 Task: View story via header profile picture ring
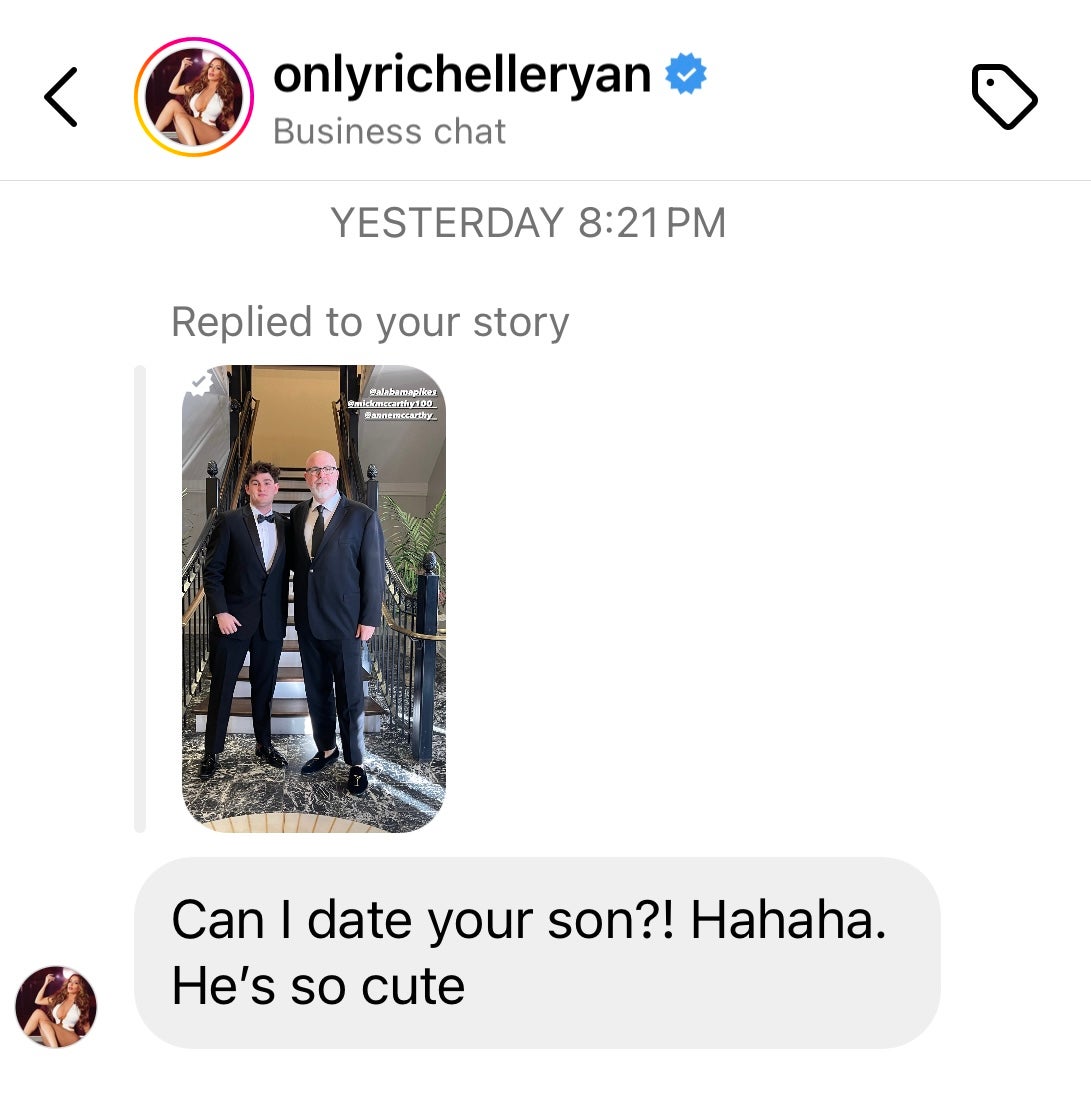(x=194, y=97)
